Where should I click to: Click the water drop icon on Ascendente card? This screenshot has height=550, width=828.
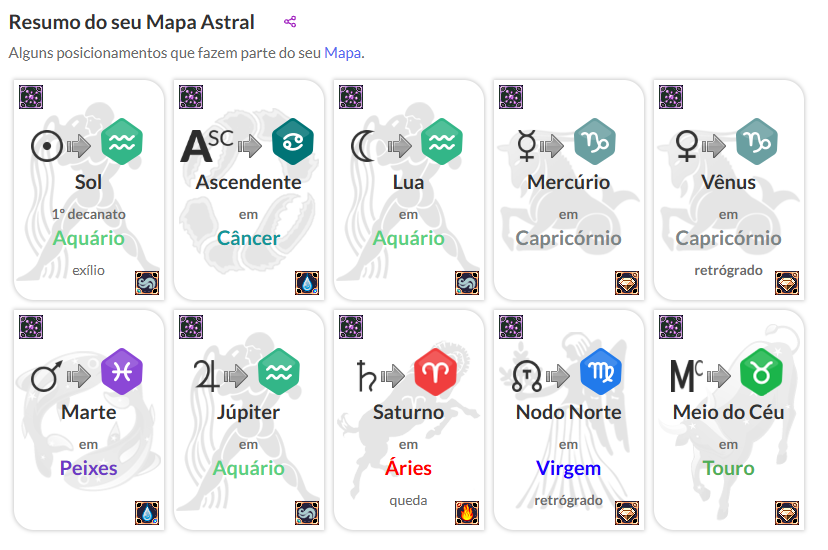307,283
